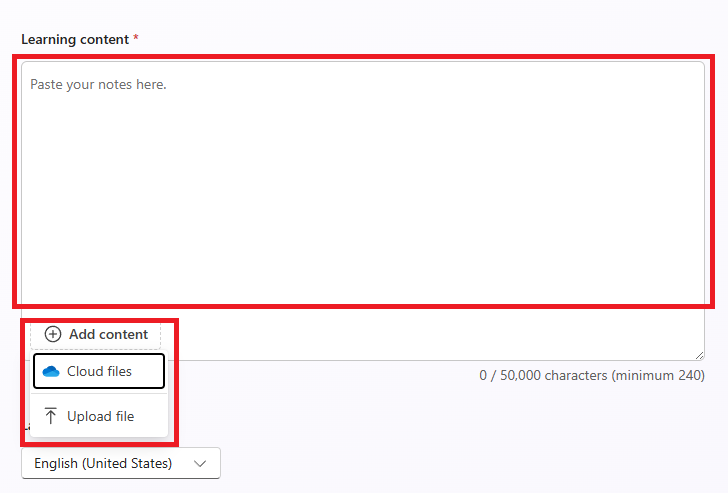This screenshot has height=493, width=728.
Task: Click the plus icon beside Add content
Action: click(53, 334)
